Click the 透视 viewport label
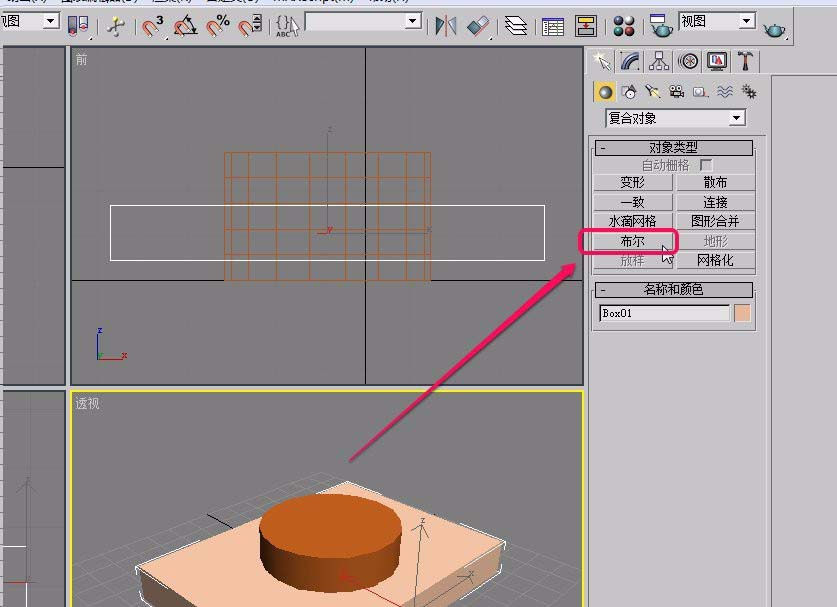The image size is (837, 607). tap(87, 404)
